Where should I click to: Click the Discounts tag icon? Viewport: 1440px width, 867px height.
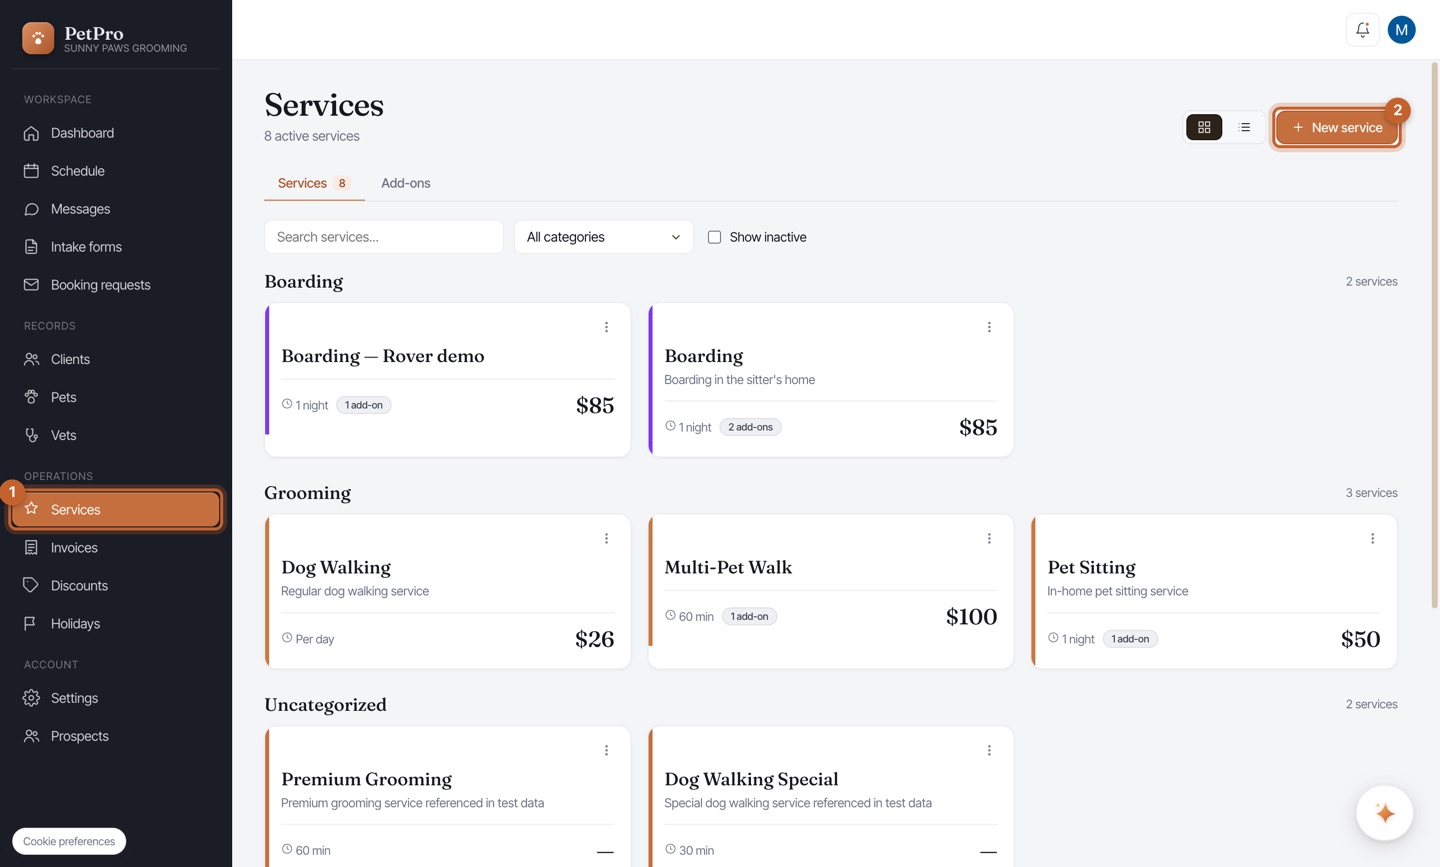coord(31,586)
